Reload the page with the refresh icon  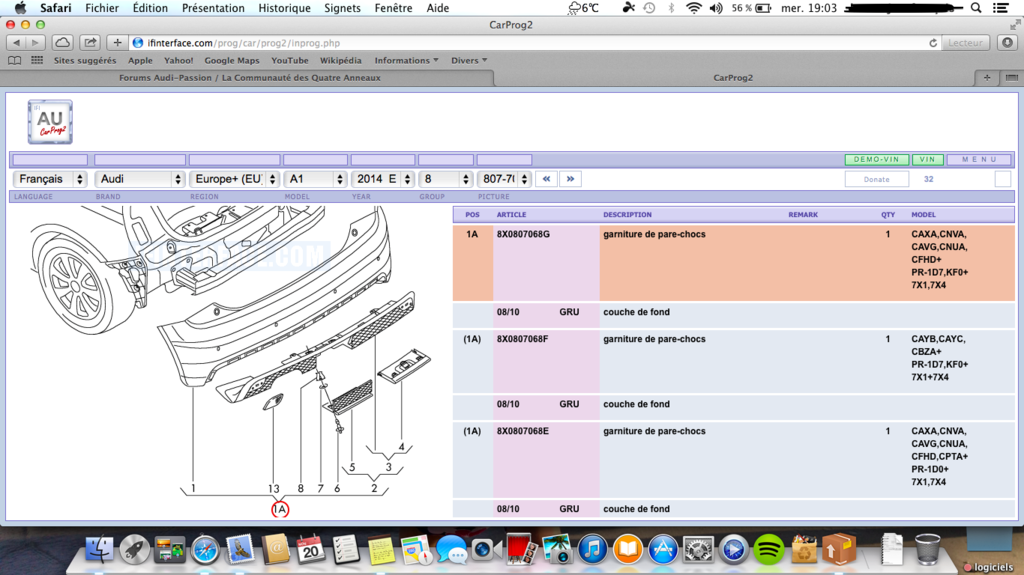click(933, 43)
